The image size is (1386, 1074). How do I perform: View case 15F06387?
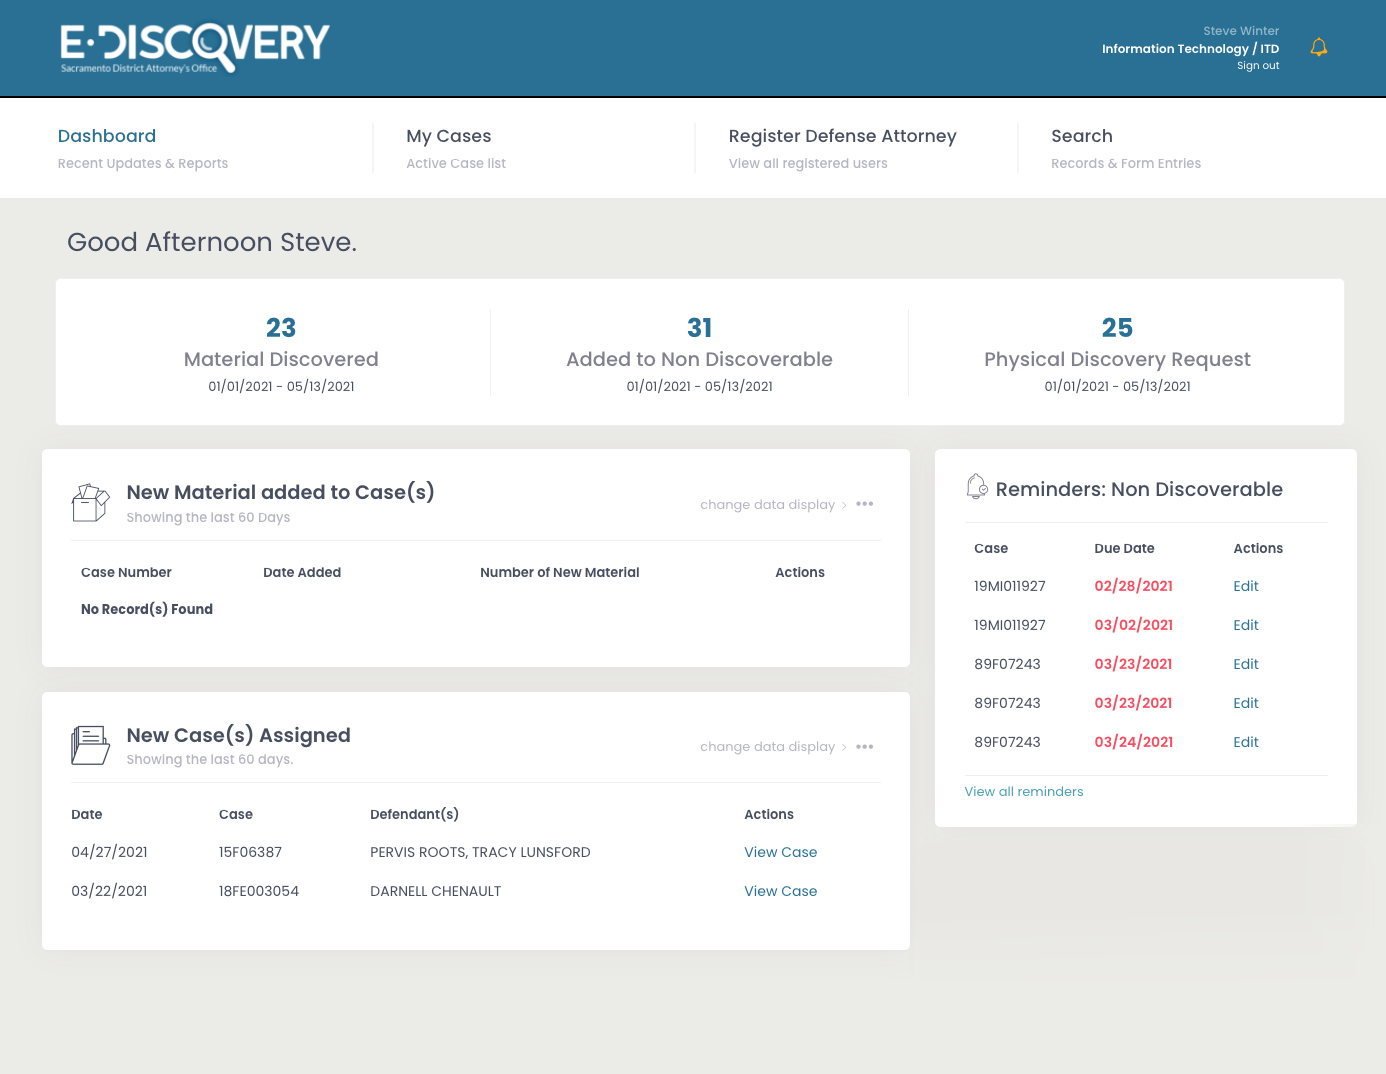pos(781,852)
